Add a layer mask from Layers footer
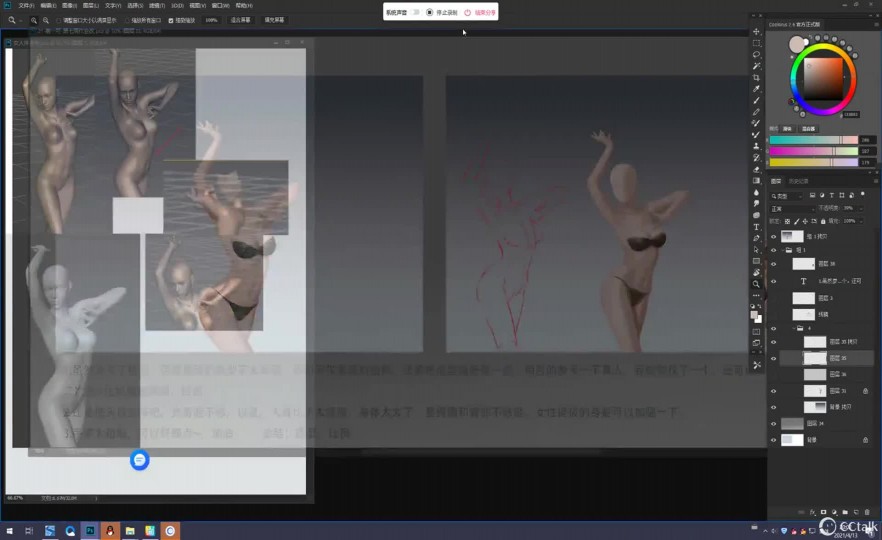The width and height of the screenshot is (882, 540). (x=823, y=512)
